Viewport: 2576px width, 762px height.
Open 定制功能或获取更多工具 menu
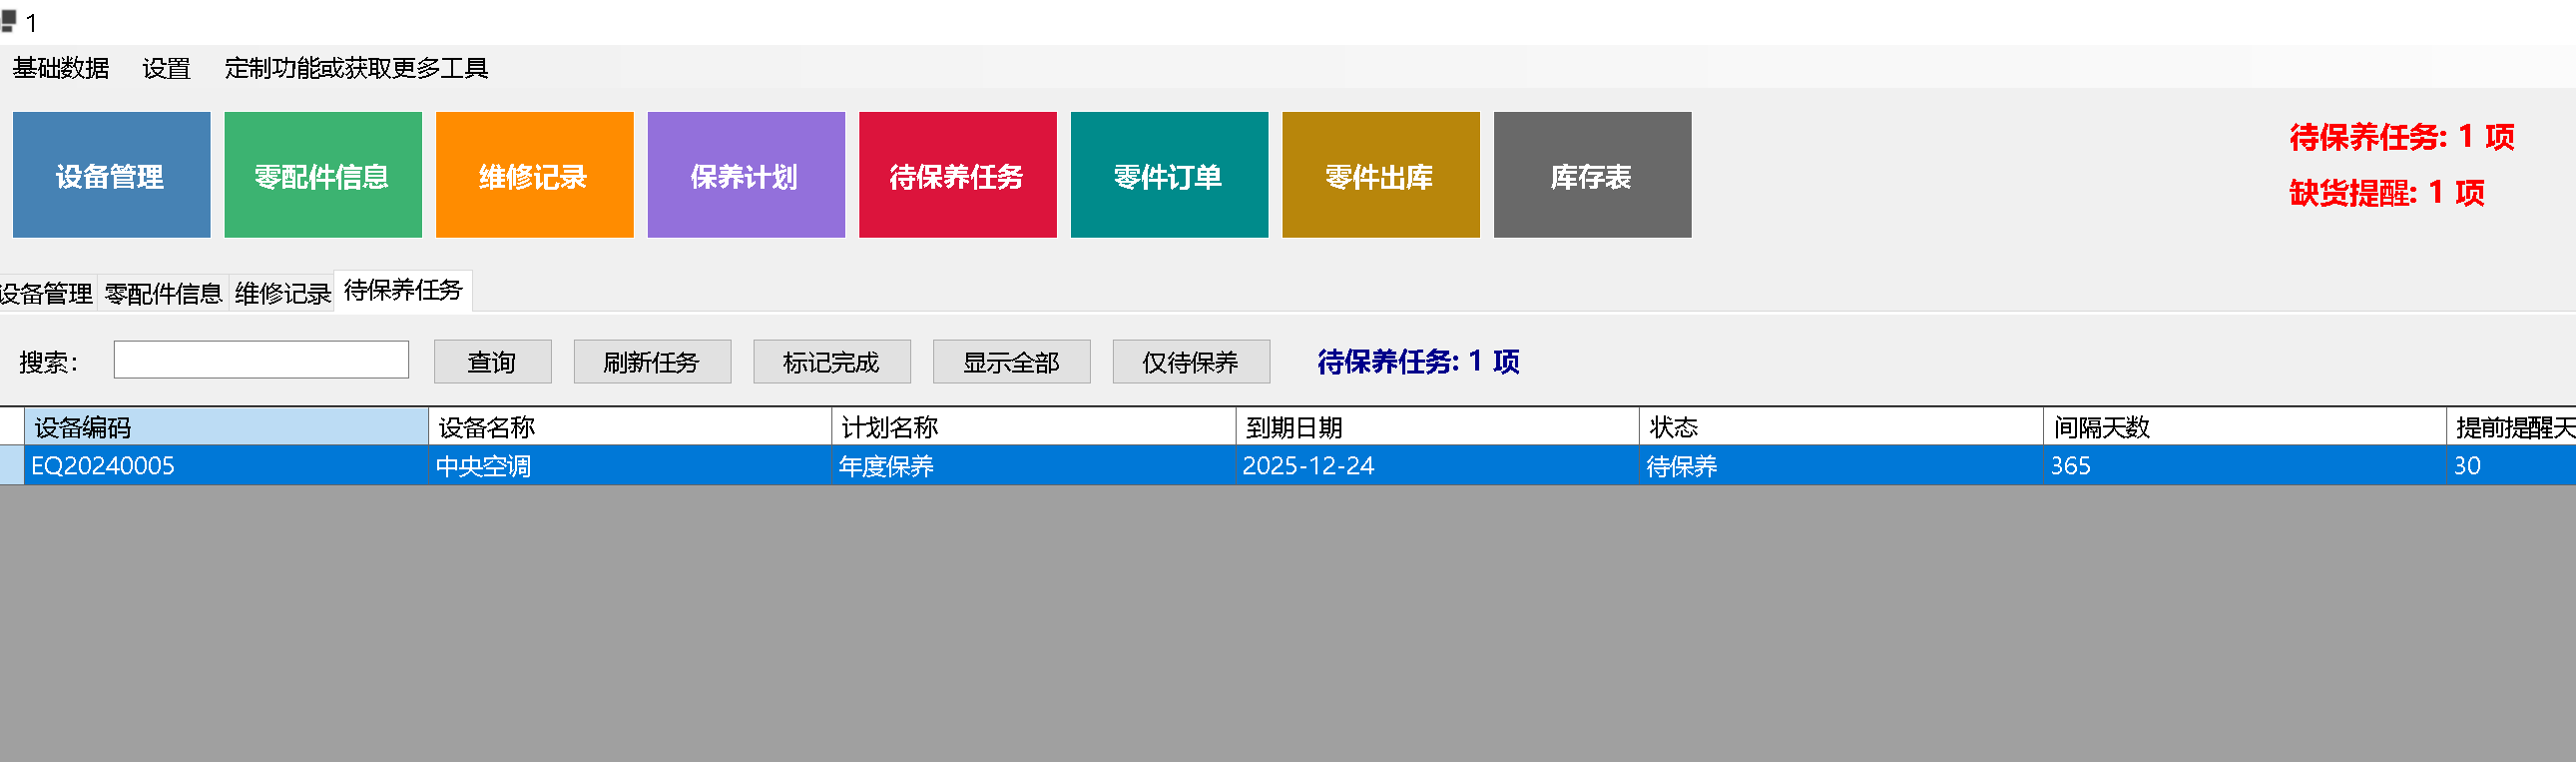[356, 68]
